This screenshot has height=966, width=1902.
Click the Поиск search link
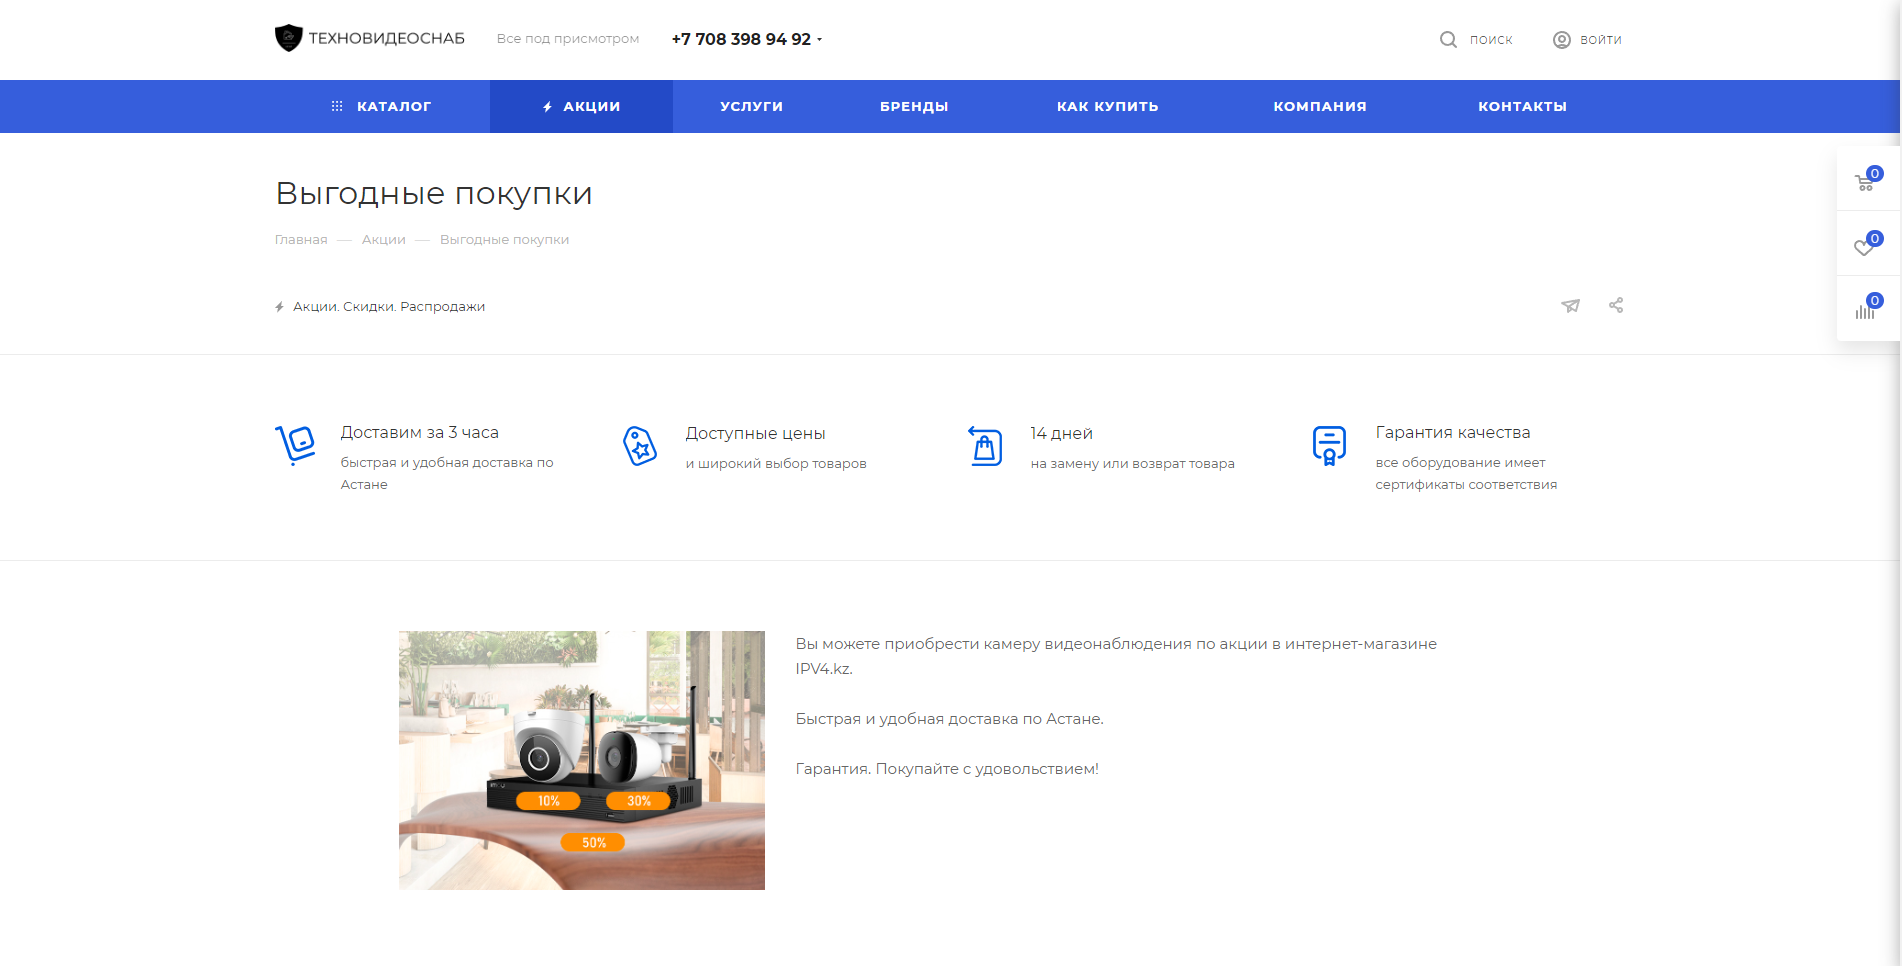pos(1491,40)
